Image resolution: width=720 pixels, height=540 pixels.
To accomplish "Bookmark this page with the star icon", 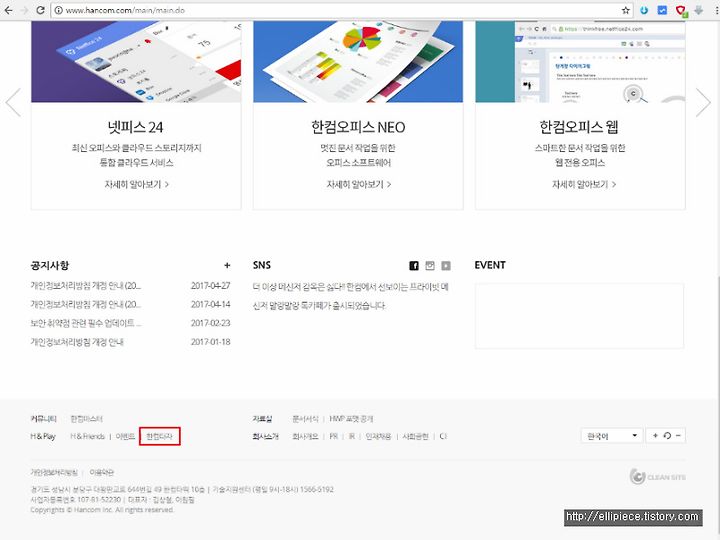I will tap(625, 10).
